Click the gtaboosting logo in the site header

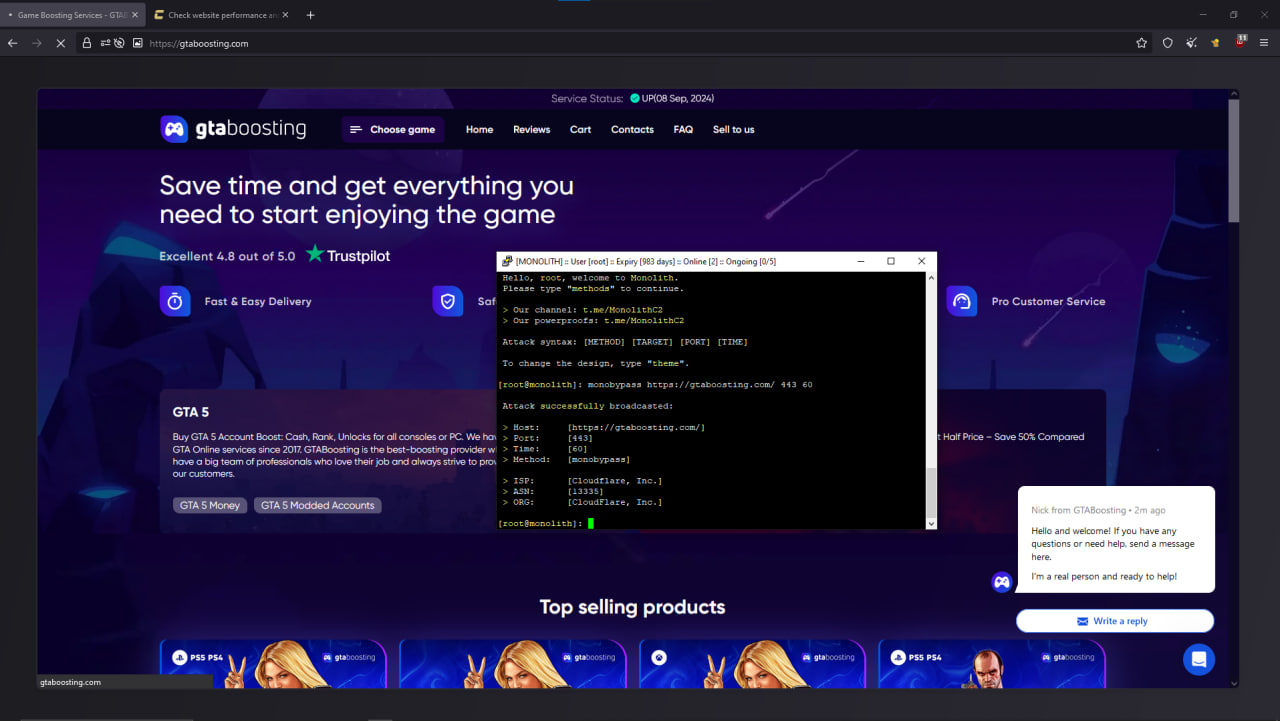[x=233, y=129]
